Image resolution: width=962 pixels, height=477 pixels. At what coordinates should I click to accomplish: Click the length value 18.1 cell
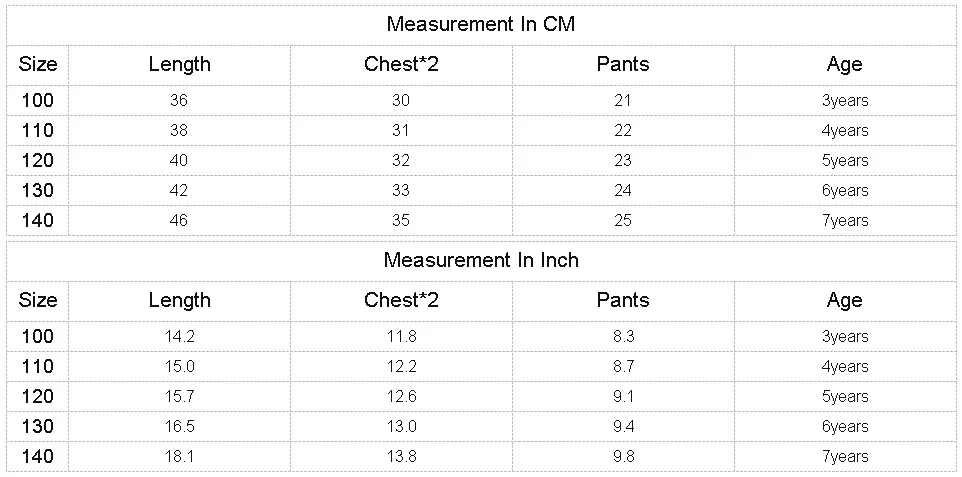(x=179, y=456)
